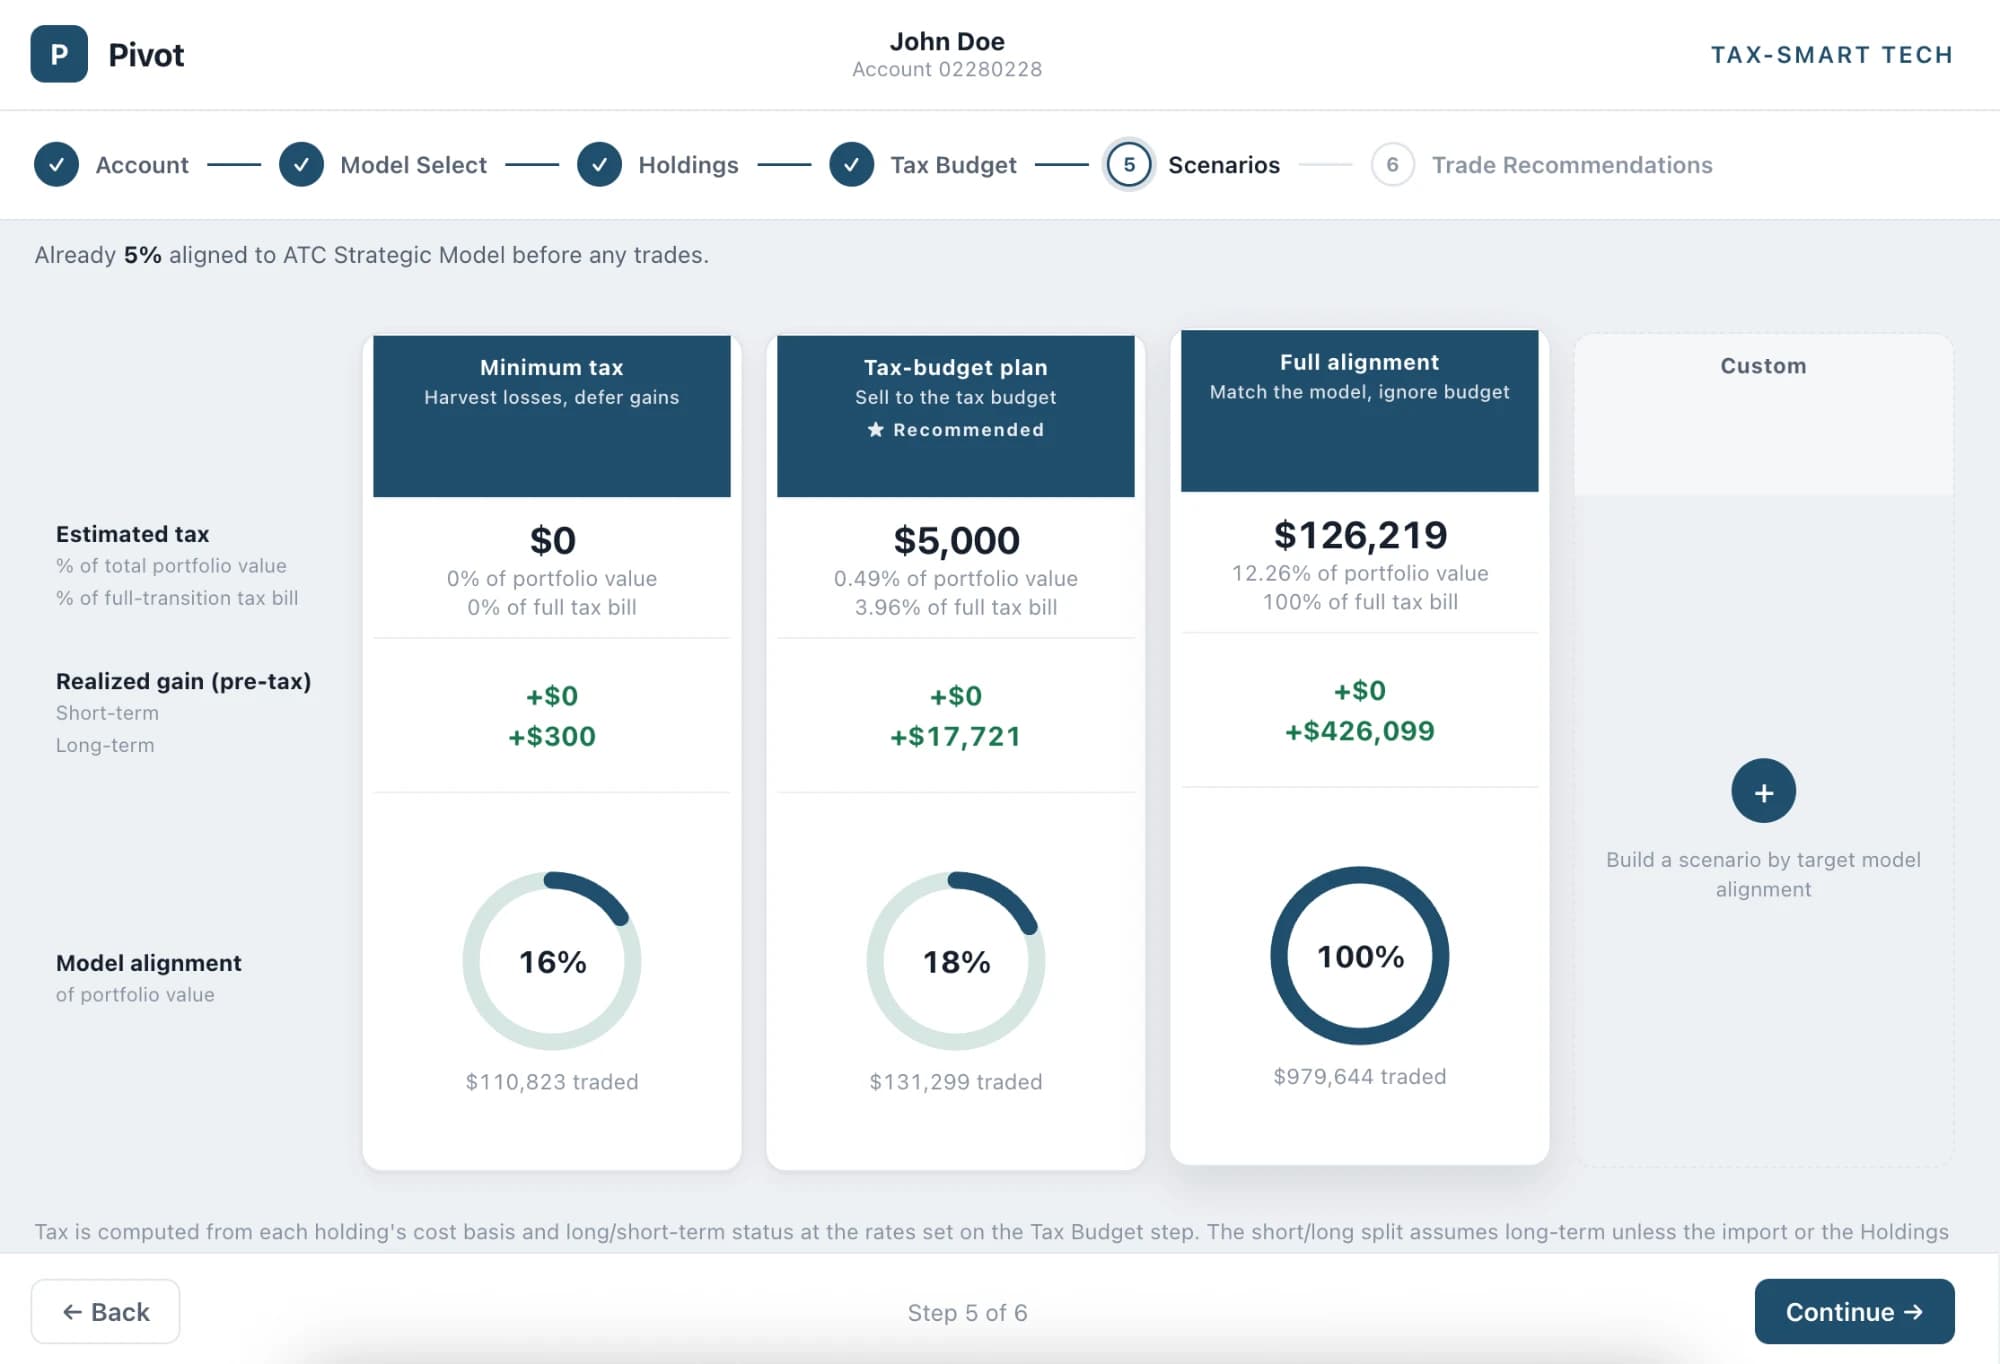Select the Scenarios step label

[1224, 165]
